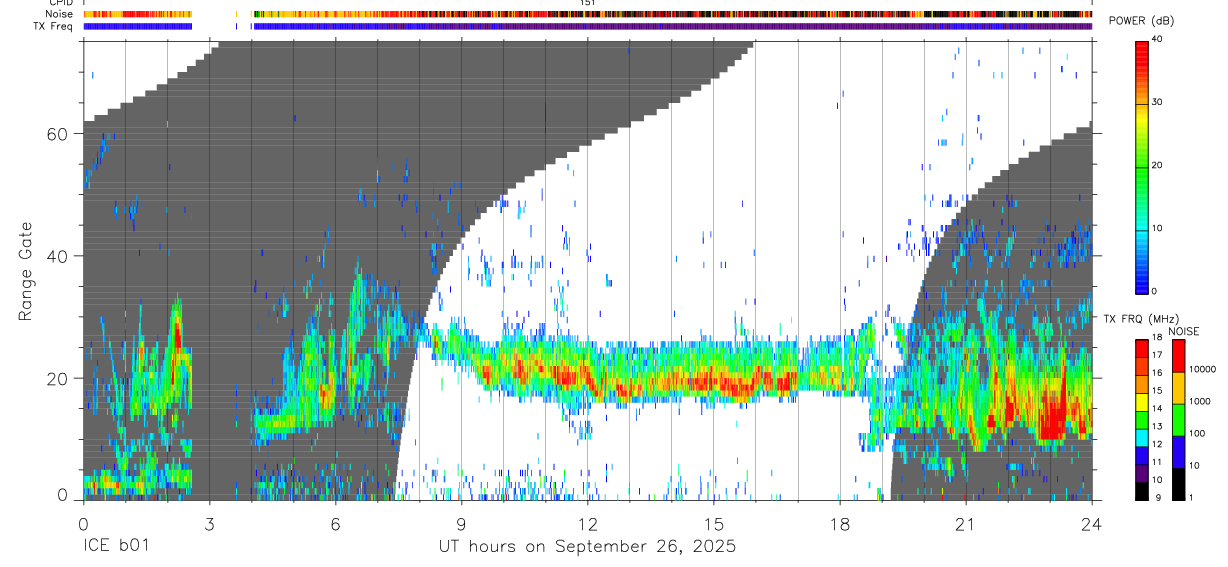Click the 20 range gate tick label
The height and width of the screenshot is (567, 1228).
click(x=59, y=378)
